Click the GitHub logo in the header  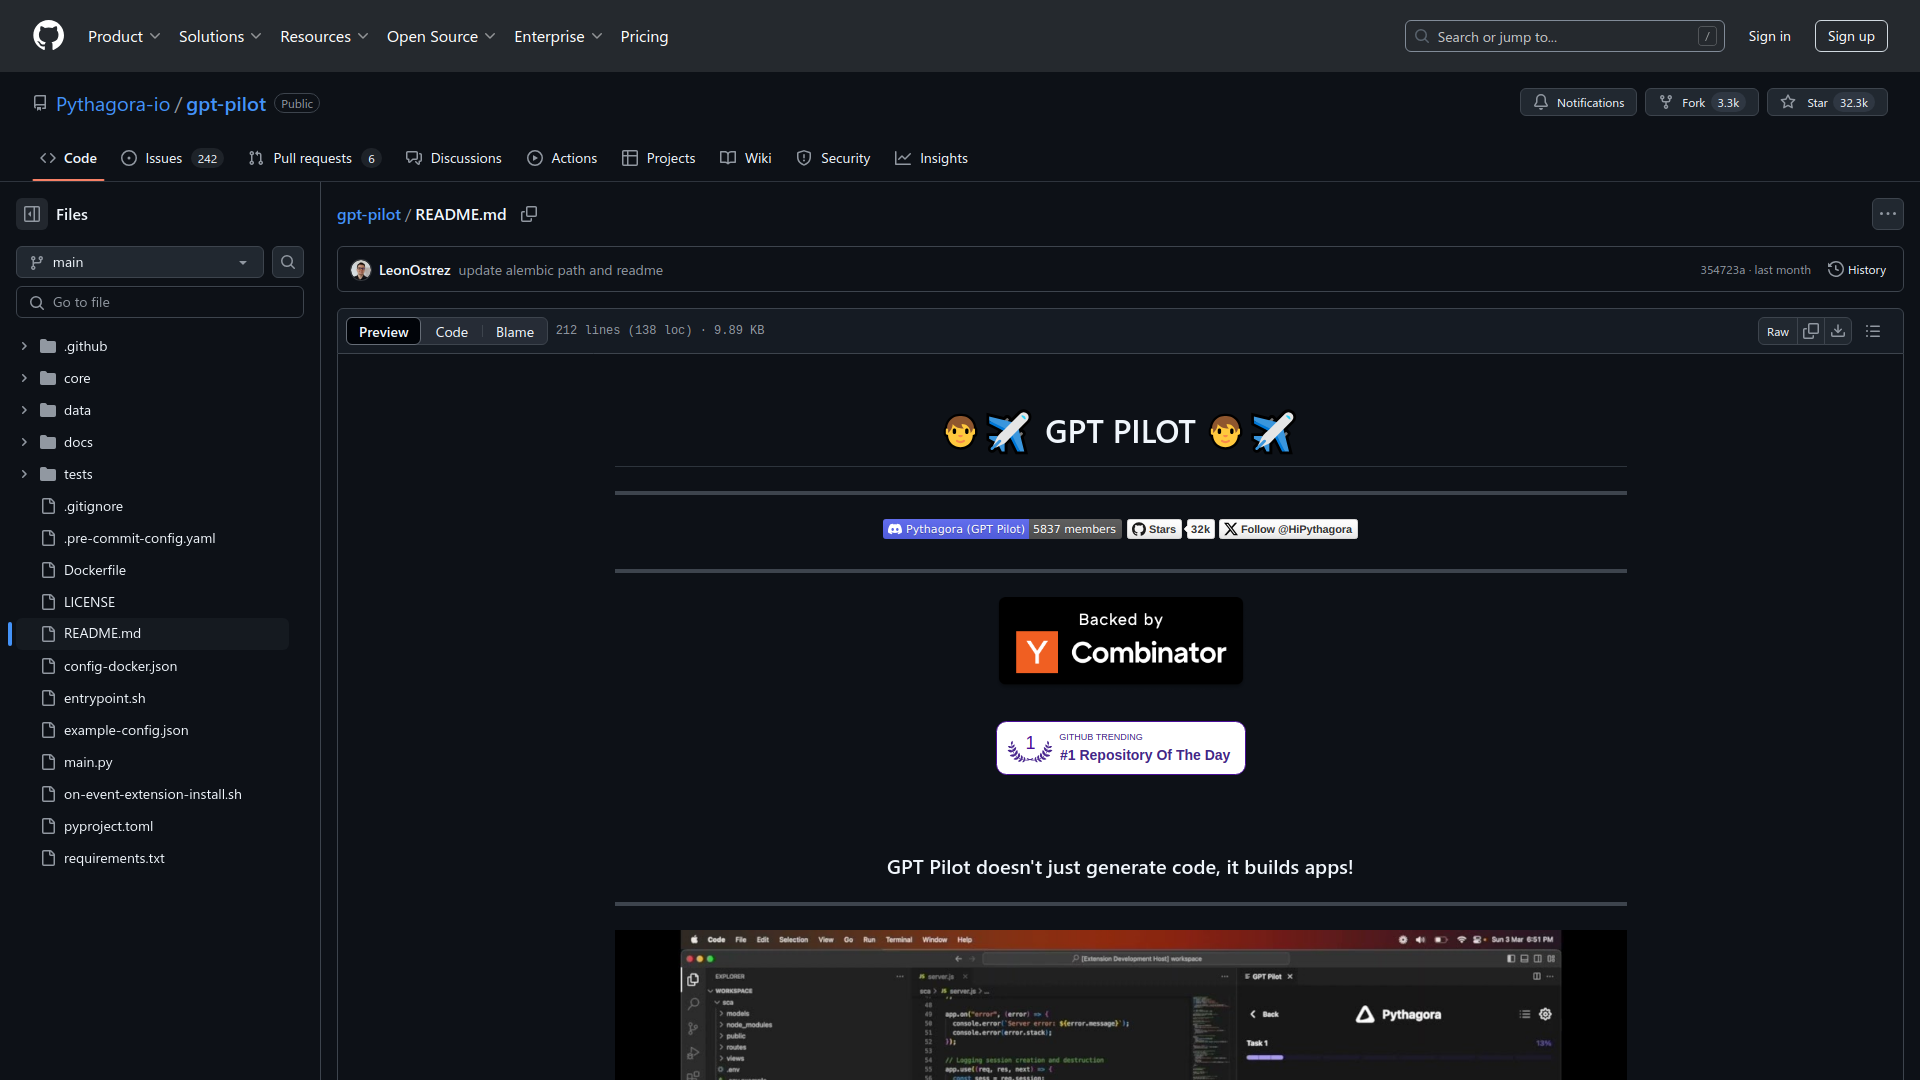(x=48, y=36)
